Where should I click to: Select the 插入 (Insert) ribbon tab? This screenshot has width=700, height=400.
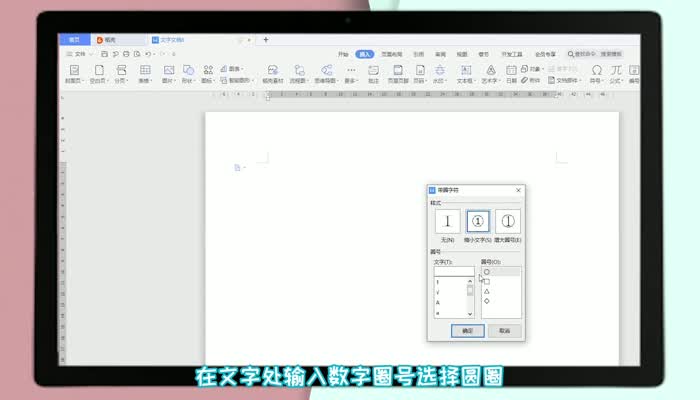365,54
